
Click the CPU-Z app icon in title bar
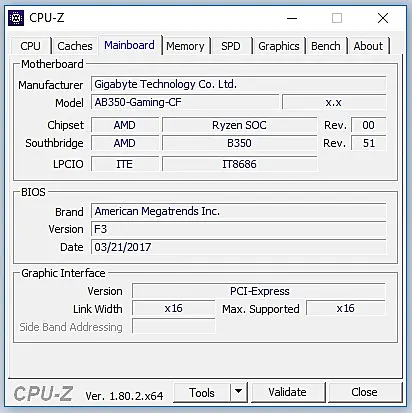(x=16, y=18)
